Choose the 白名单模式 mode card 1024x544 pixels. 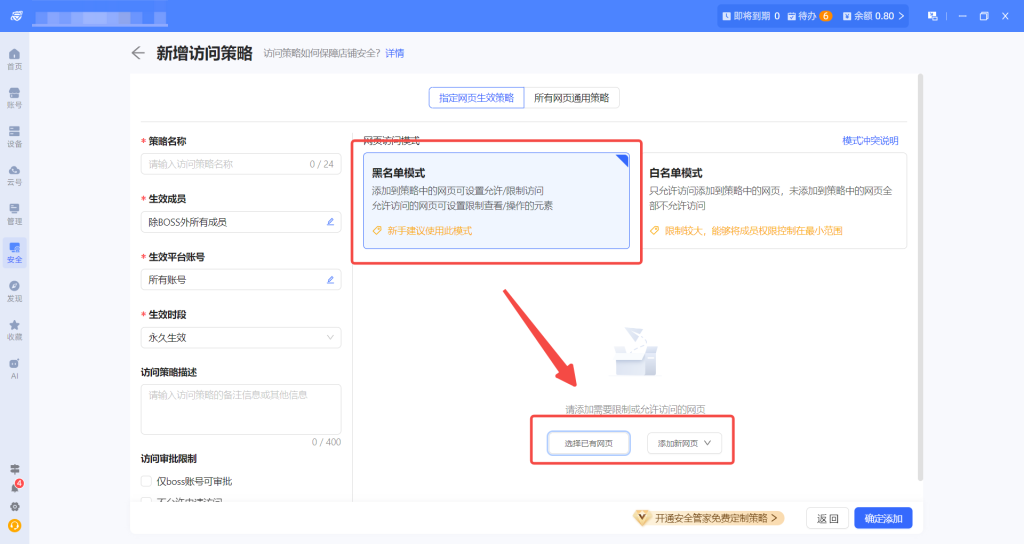tap(774, 200)
